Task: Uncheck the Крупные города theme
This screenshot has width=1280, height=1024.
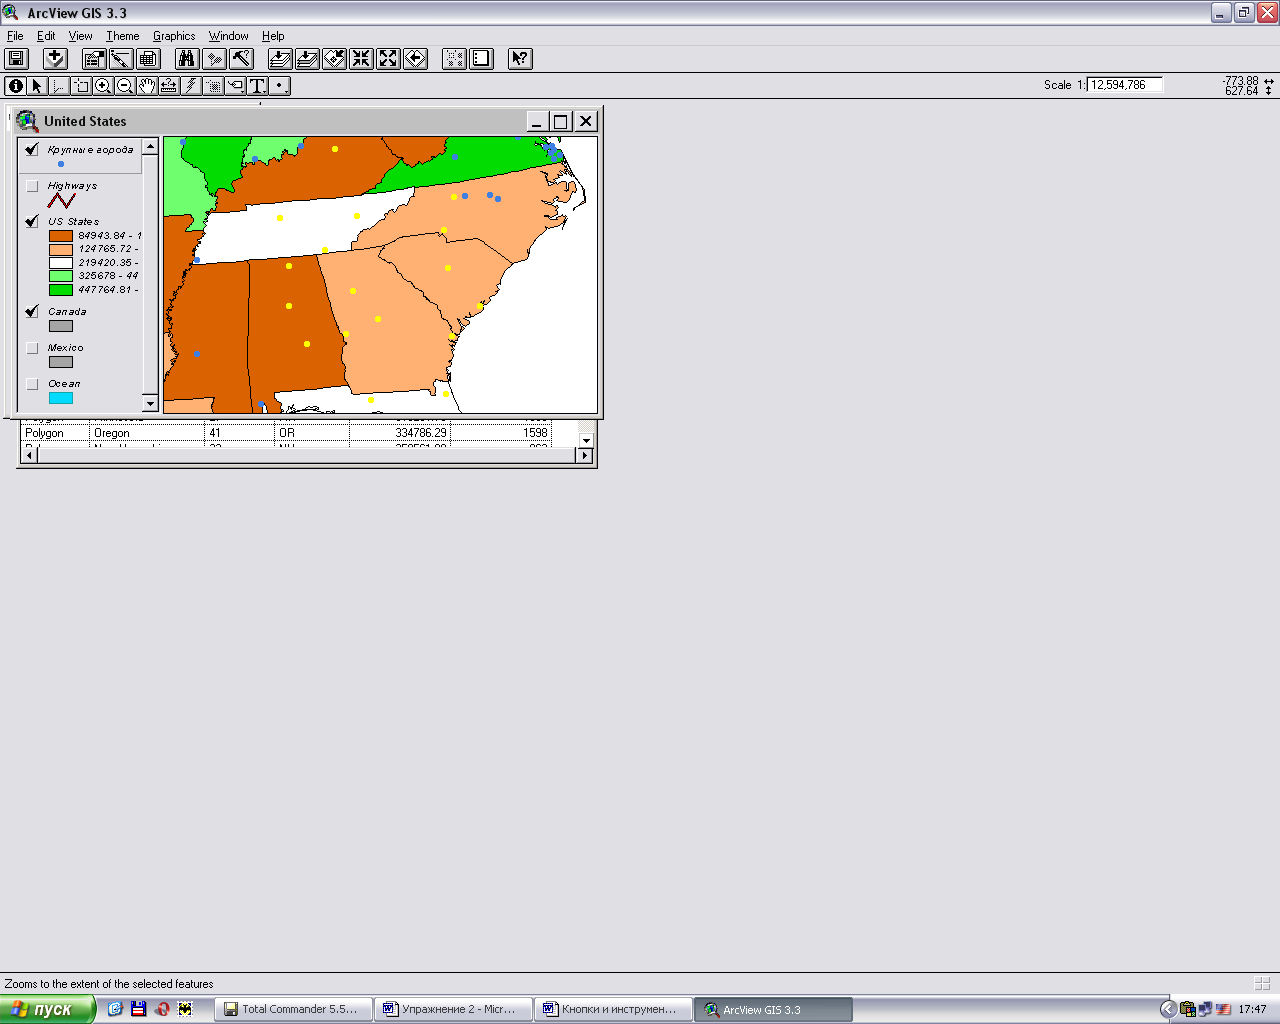Action: 32,150
